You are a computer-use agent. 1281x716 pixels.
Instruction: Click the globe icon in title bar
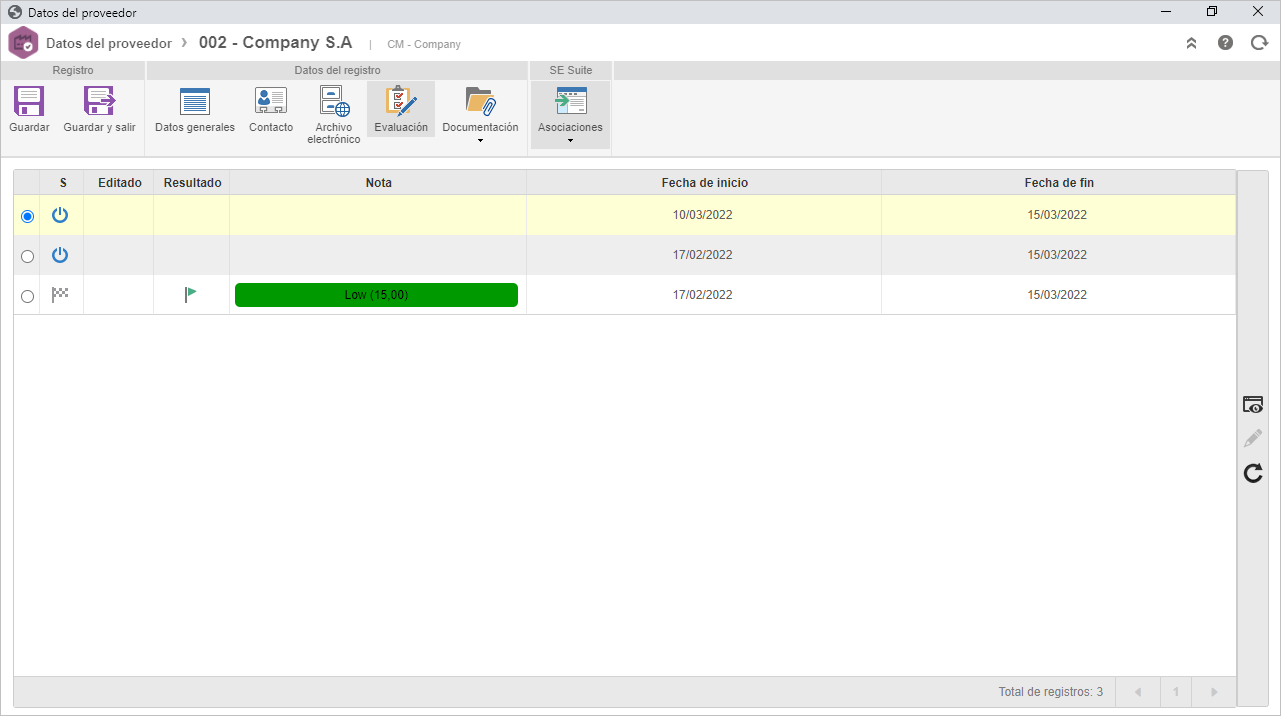point(15,12)
